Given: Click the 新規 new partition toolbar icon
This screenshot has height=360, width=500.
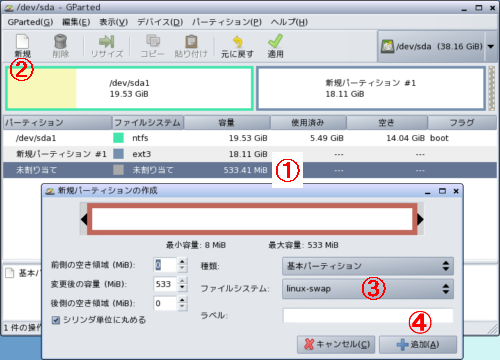Looking at the screenshot, I should point(23,42).
